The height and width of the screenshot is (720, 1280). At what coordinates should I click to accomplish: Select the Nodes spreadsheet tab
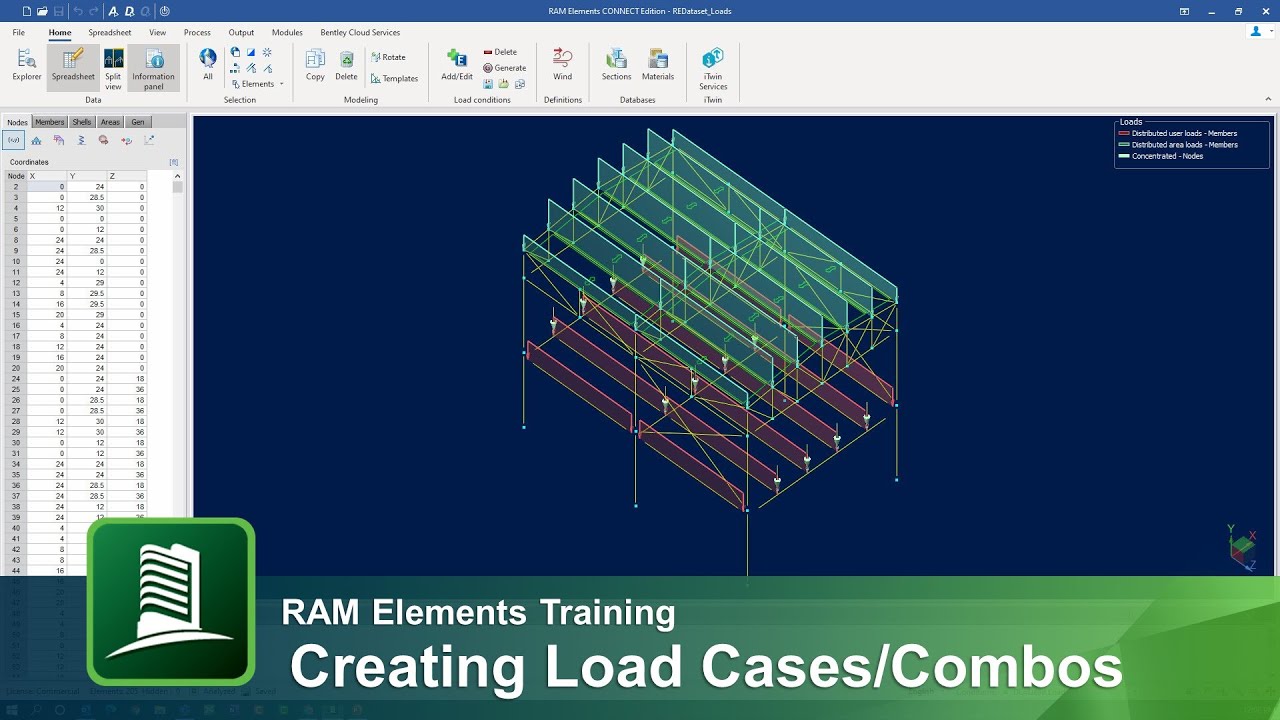tap(17, 122)
